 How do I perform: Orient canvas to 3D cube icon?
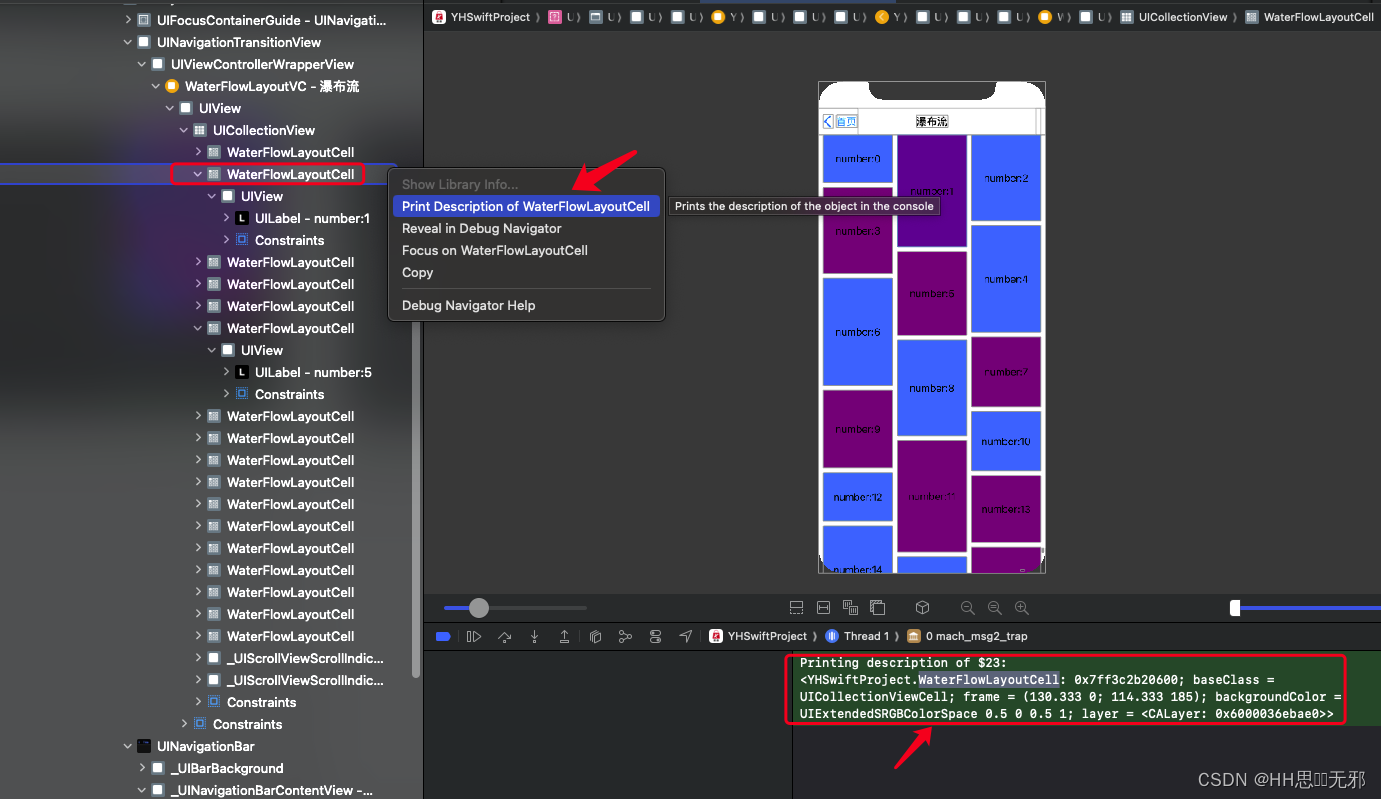tap(923, 607)
